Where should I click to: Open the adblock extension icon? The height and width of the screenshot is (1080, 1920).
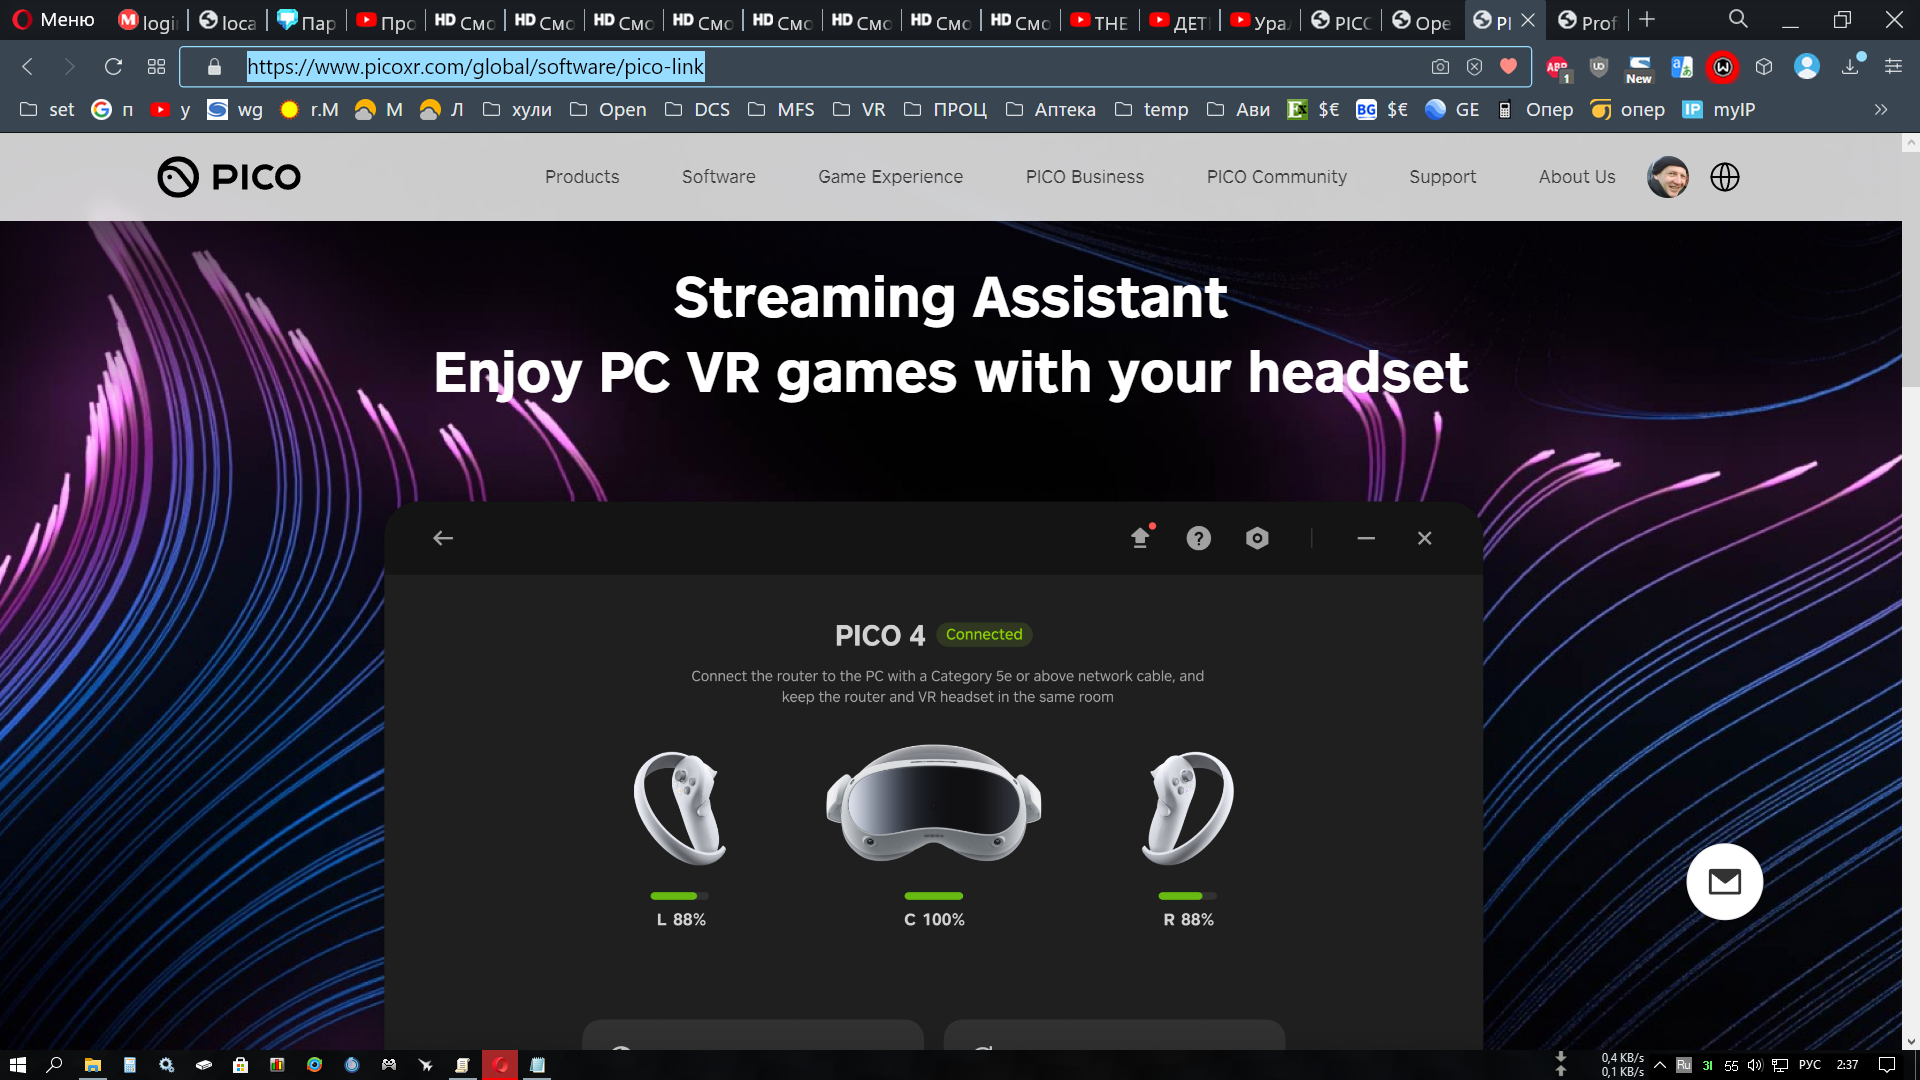click(1557, 68)
